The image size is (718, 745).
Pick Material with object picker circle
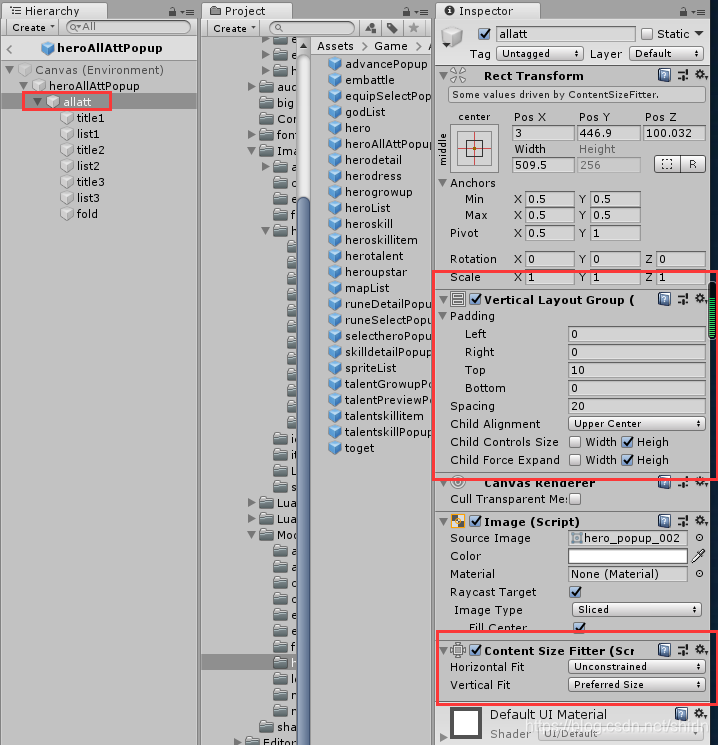click(699, 574)
